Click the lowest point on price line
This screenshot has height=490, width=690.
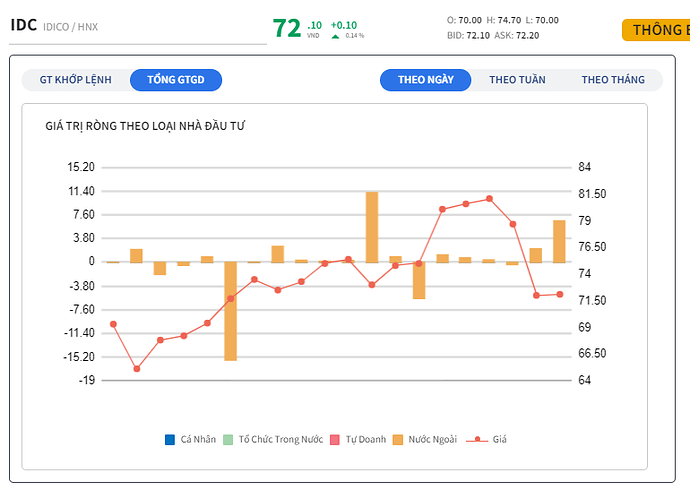coord(137,369)
